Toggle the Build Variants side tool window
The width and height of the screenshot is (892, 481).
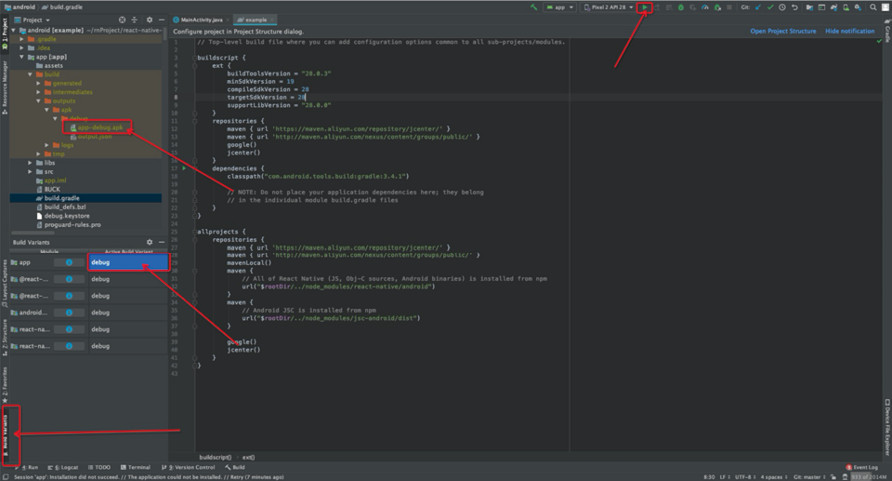tap(4, 432)
